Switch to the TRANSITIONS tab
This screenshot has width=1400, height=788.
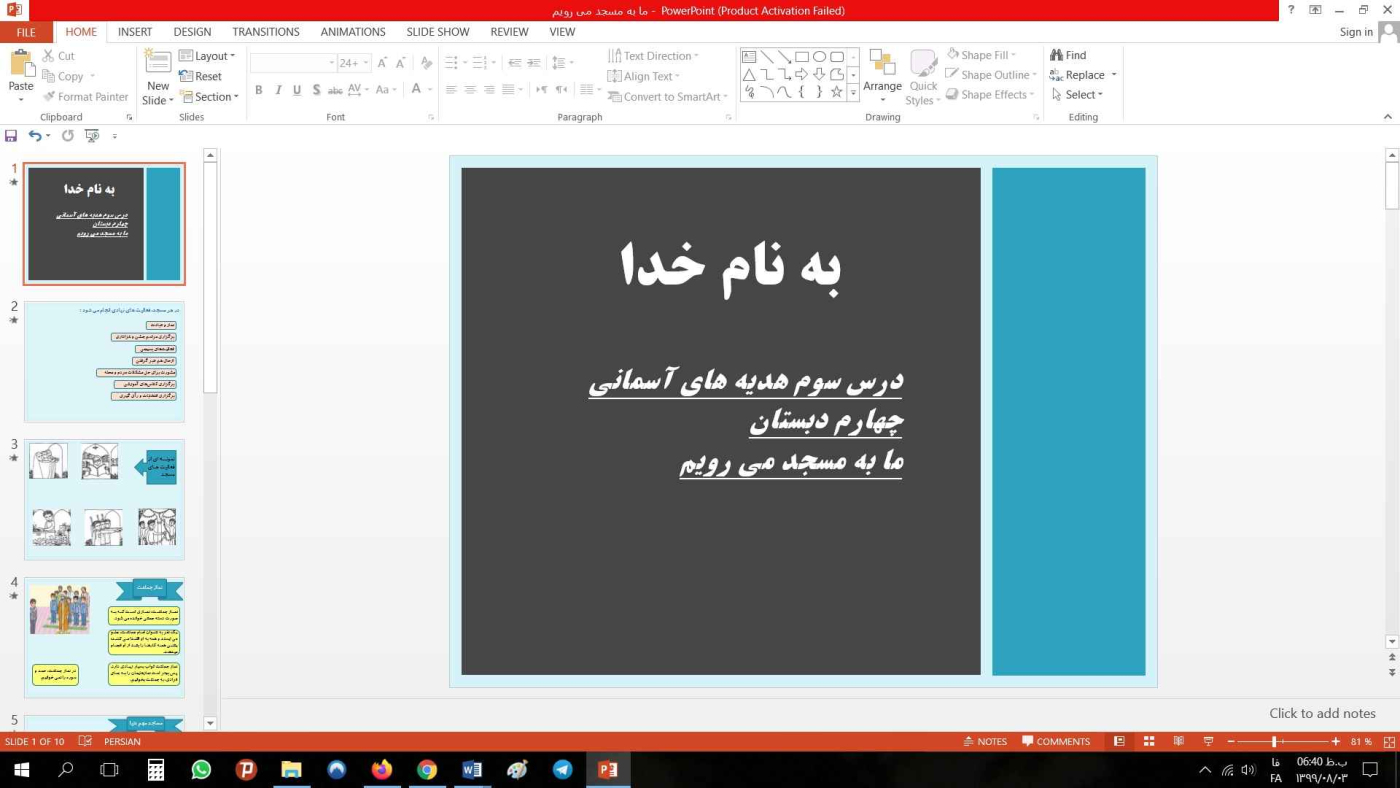click(x=266, y=32)
